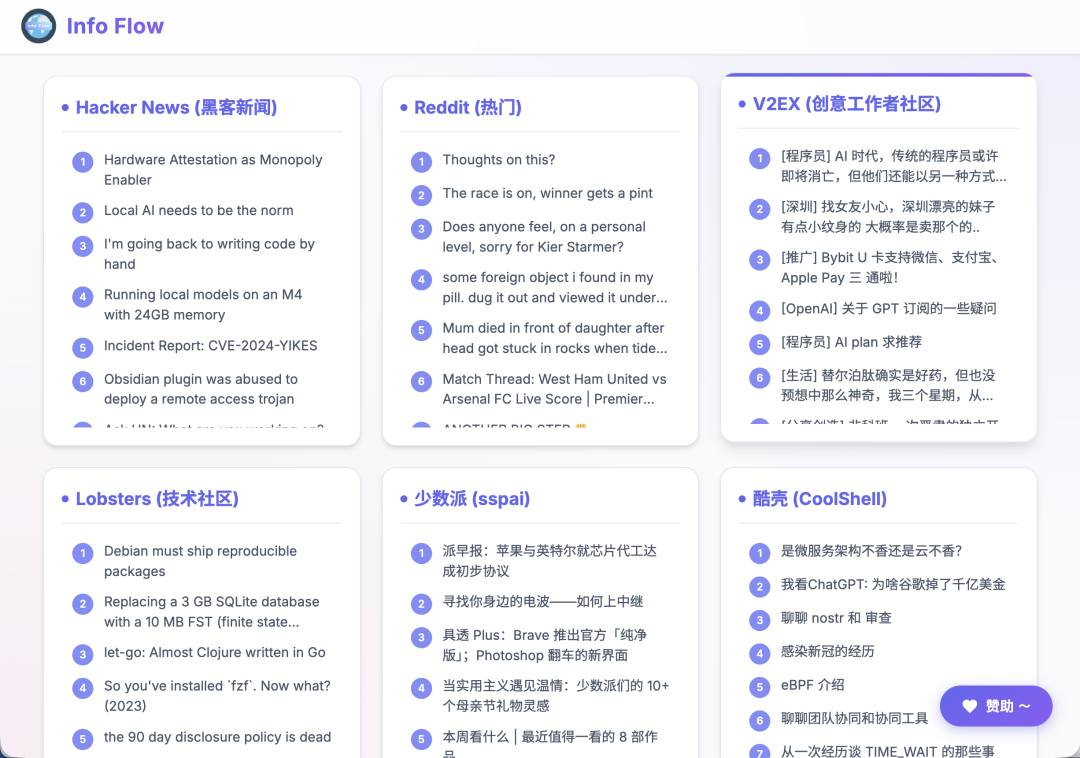Open Lobsters (技术社区) section heading

pos(157,498)
